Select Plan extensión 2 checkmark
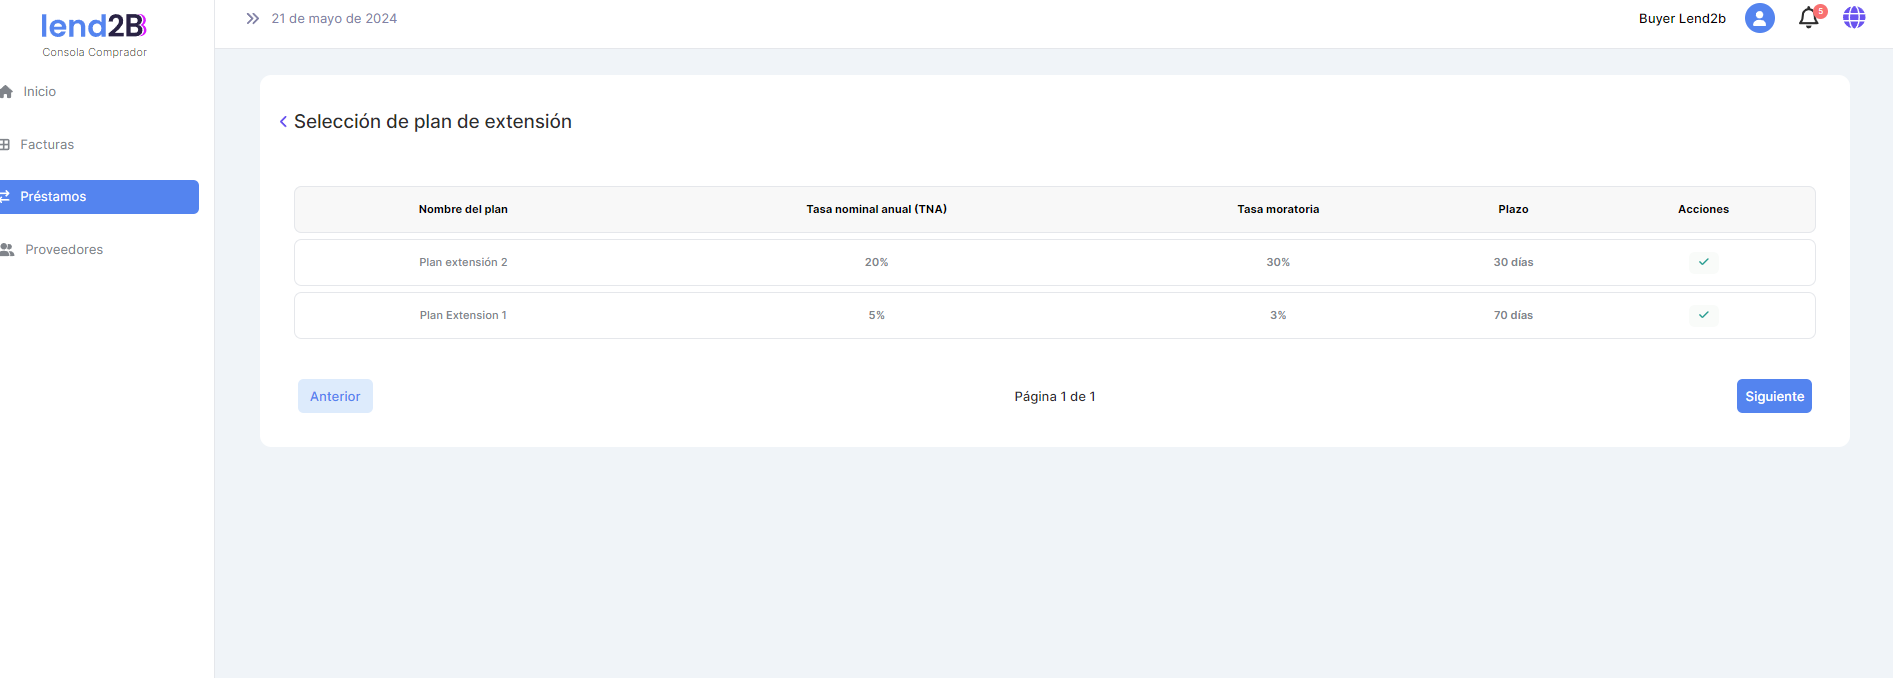This screenshot has width=1893, height=678. [1703, 262]
